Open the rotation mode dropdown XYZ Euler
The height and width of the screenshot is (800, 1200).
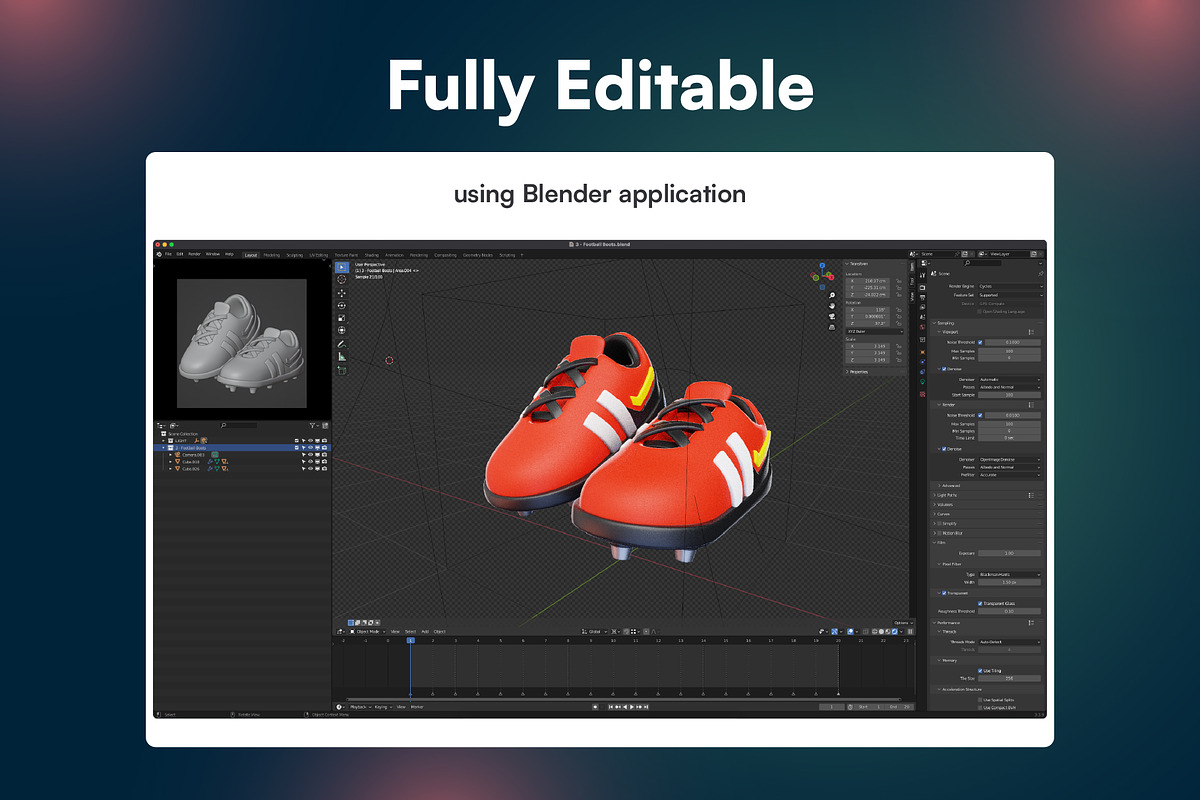tap(875, 332)
